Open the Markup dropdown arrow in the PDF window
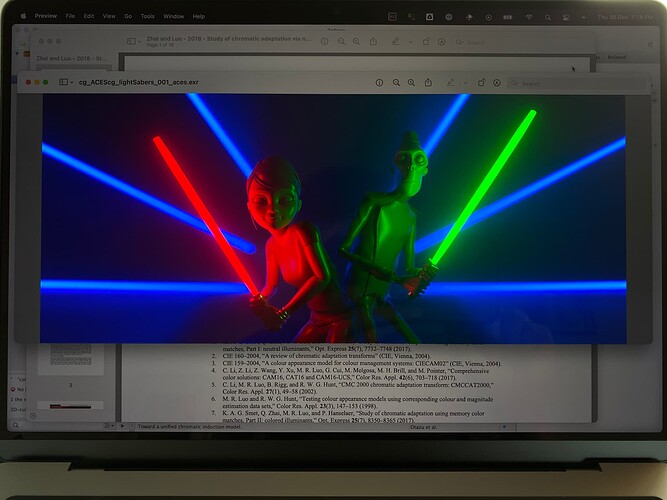Screen dimensions: 667x500 [410, 42]
